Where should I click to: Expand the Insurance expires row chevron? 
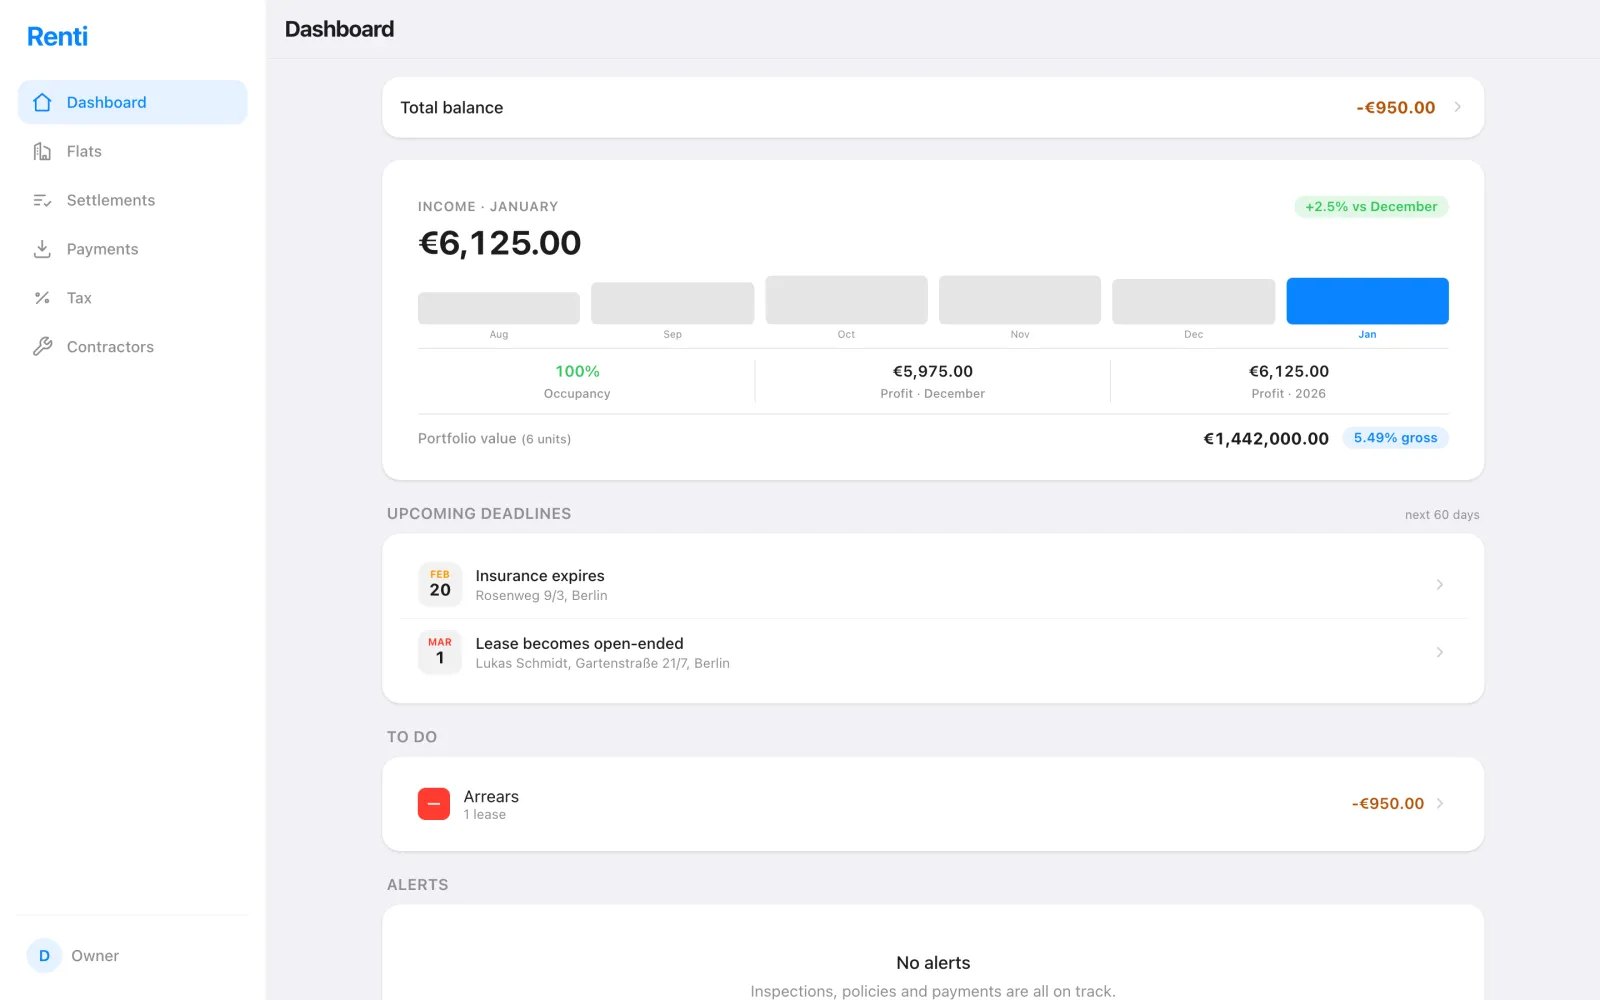1440,584
